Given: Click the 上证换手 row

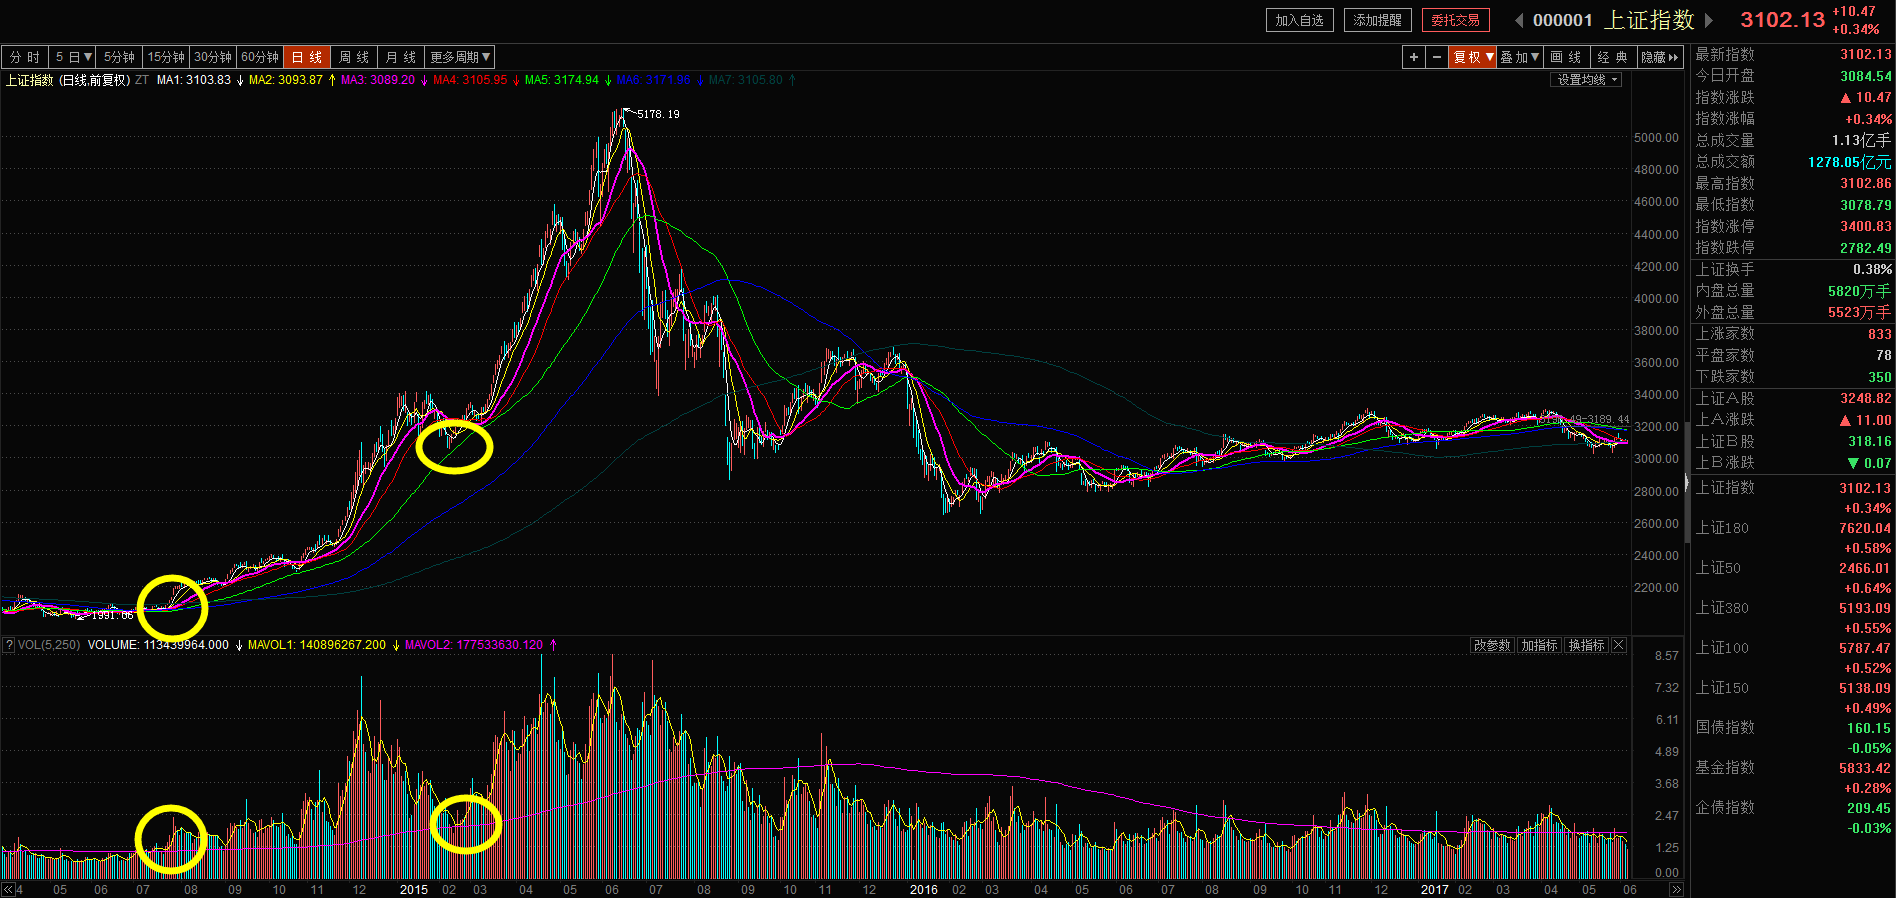Looking at the screenshot, I should (1793, 270).
